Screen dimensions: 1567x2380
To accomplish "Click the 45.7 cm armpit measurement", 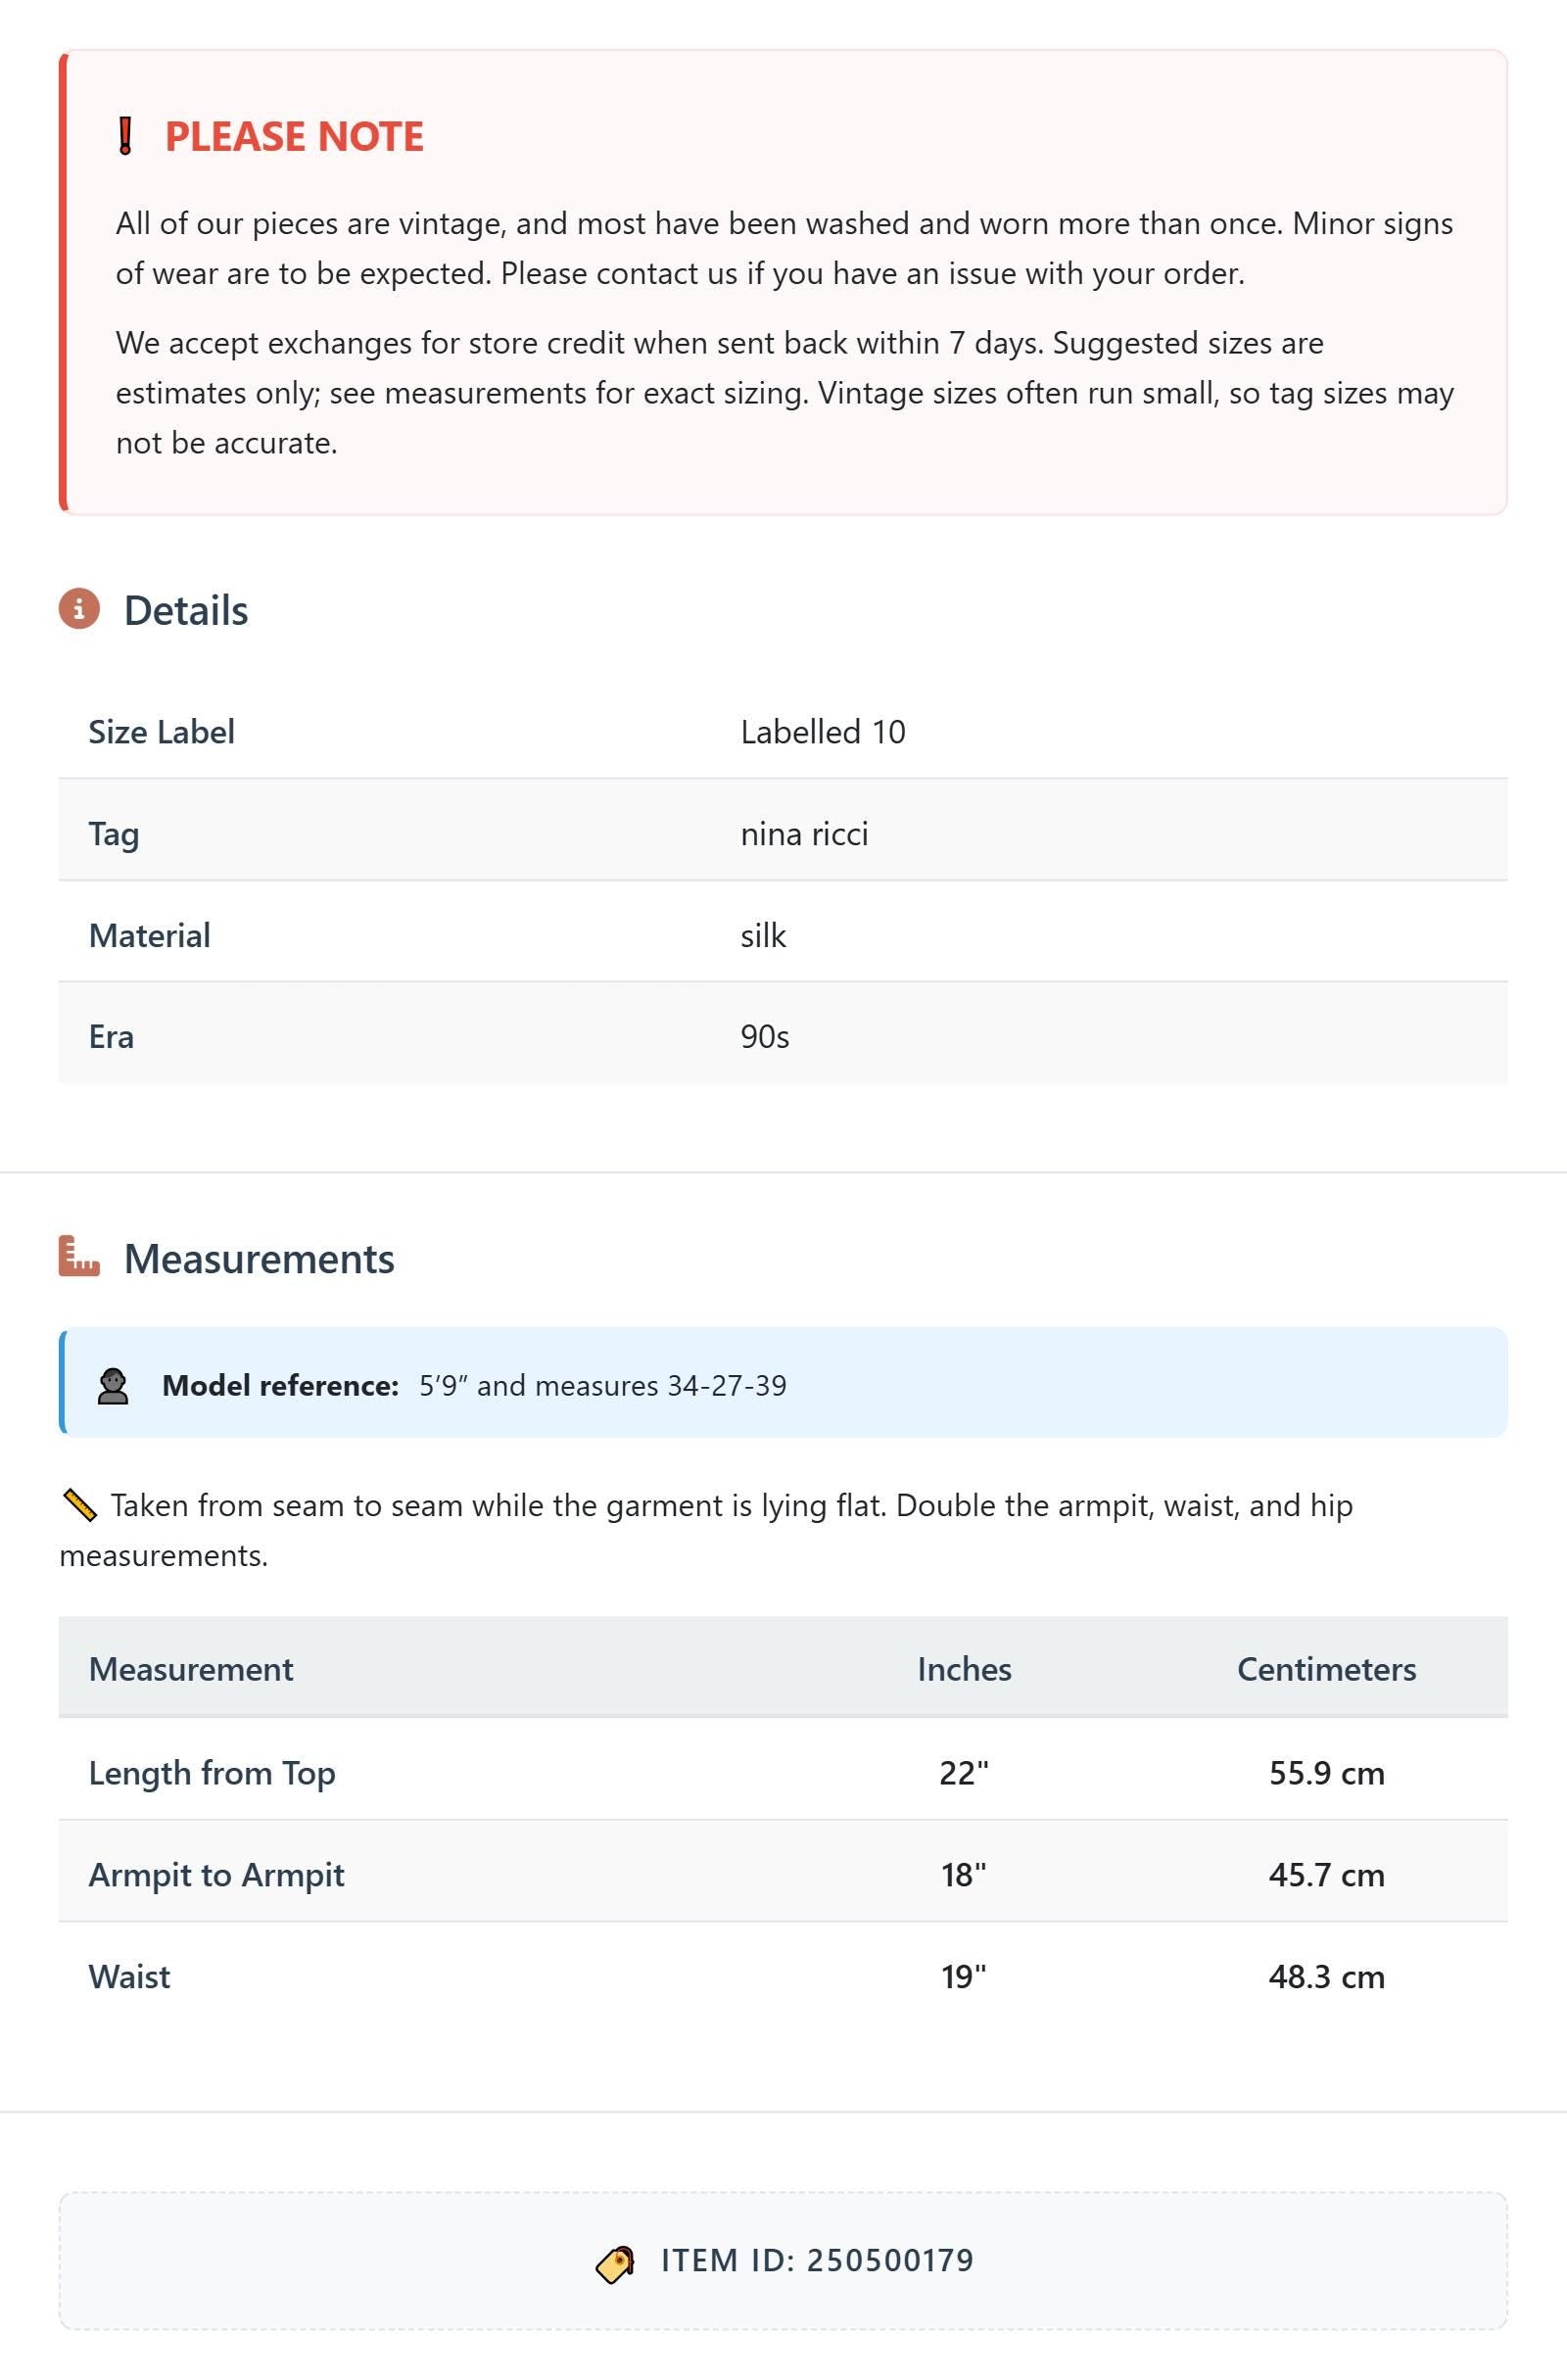I will coord(1326,1875).
